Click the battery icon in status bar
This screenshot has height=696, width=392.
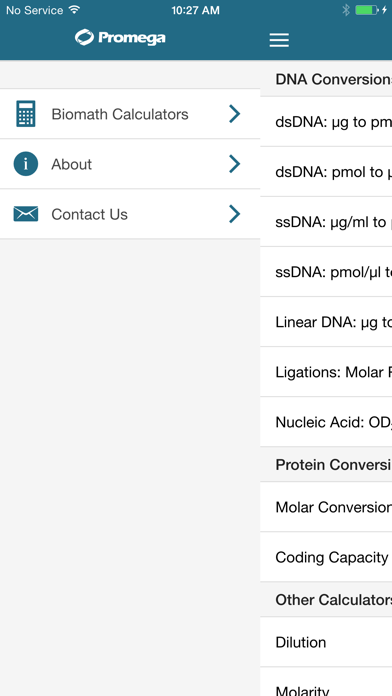[367, 10]
